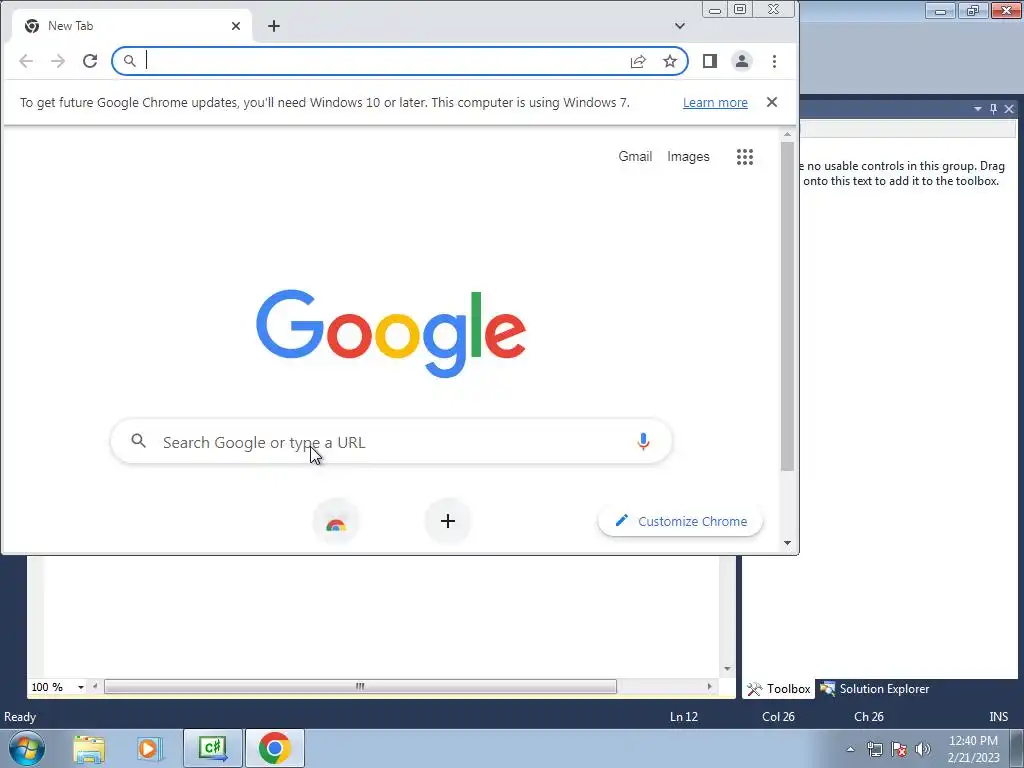1024x768 pixels.
Task: Click the Customize Chrome button
Action: 680,521
